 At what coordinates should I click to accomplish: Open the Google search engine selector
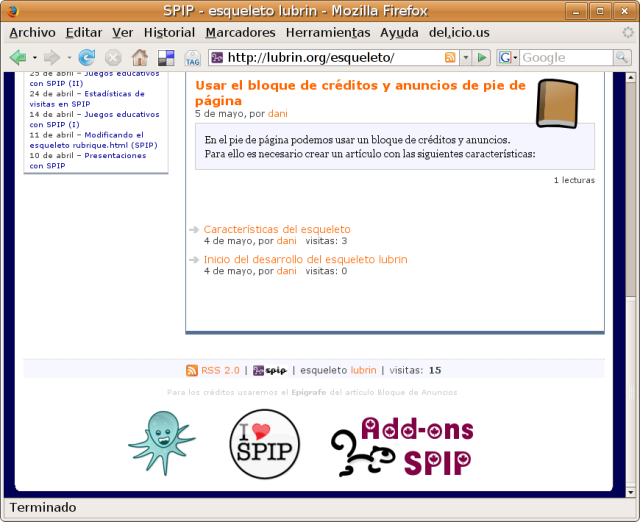tap(508, 57)
